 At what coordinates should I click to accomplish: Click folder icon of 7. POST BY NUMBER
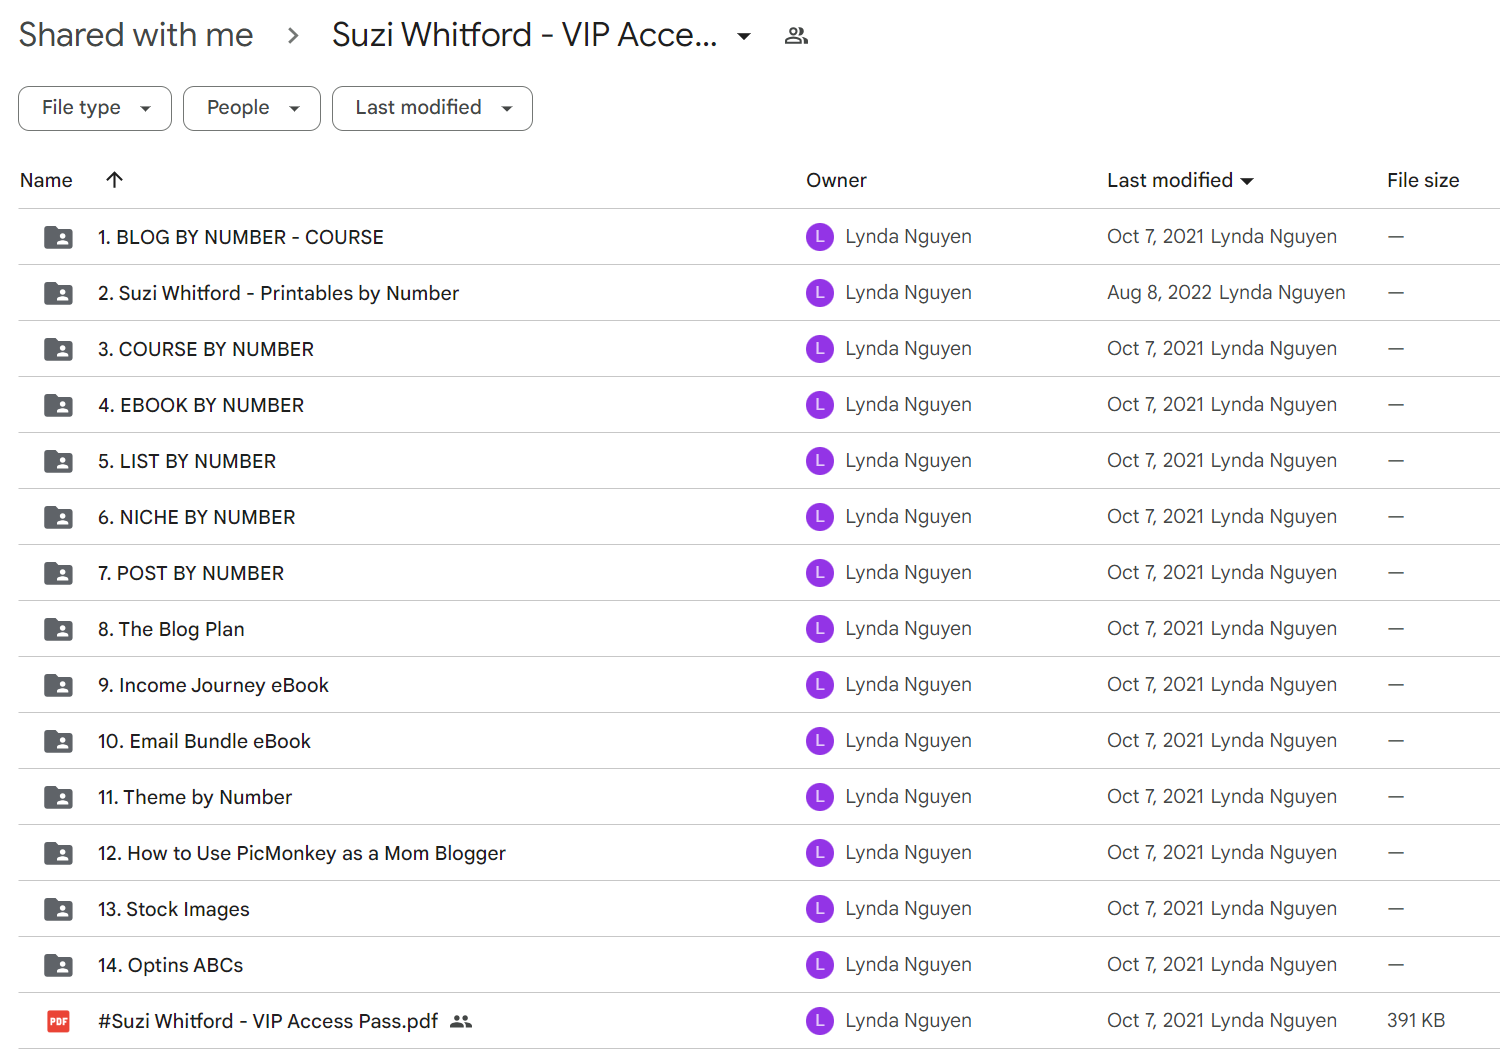[x=58, y=573]
